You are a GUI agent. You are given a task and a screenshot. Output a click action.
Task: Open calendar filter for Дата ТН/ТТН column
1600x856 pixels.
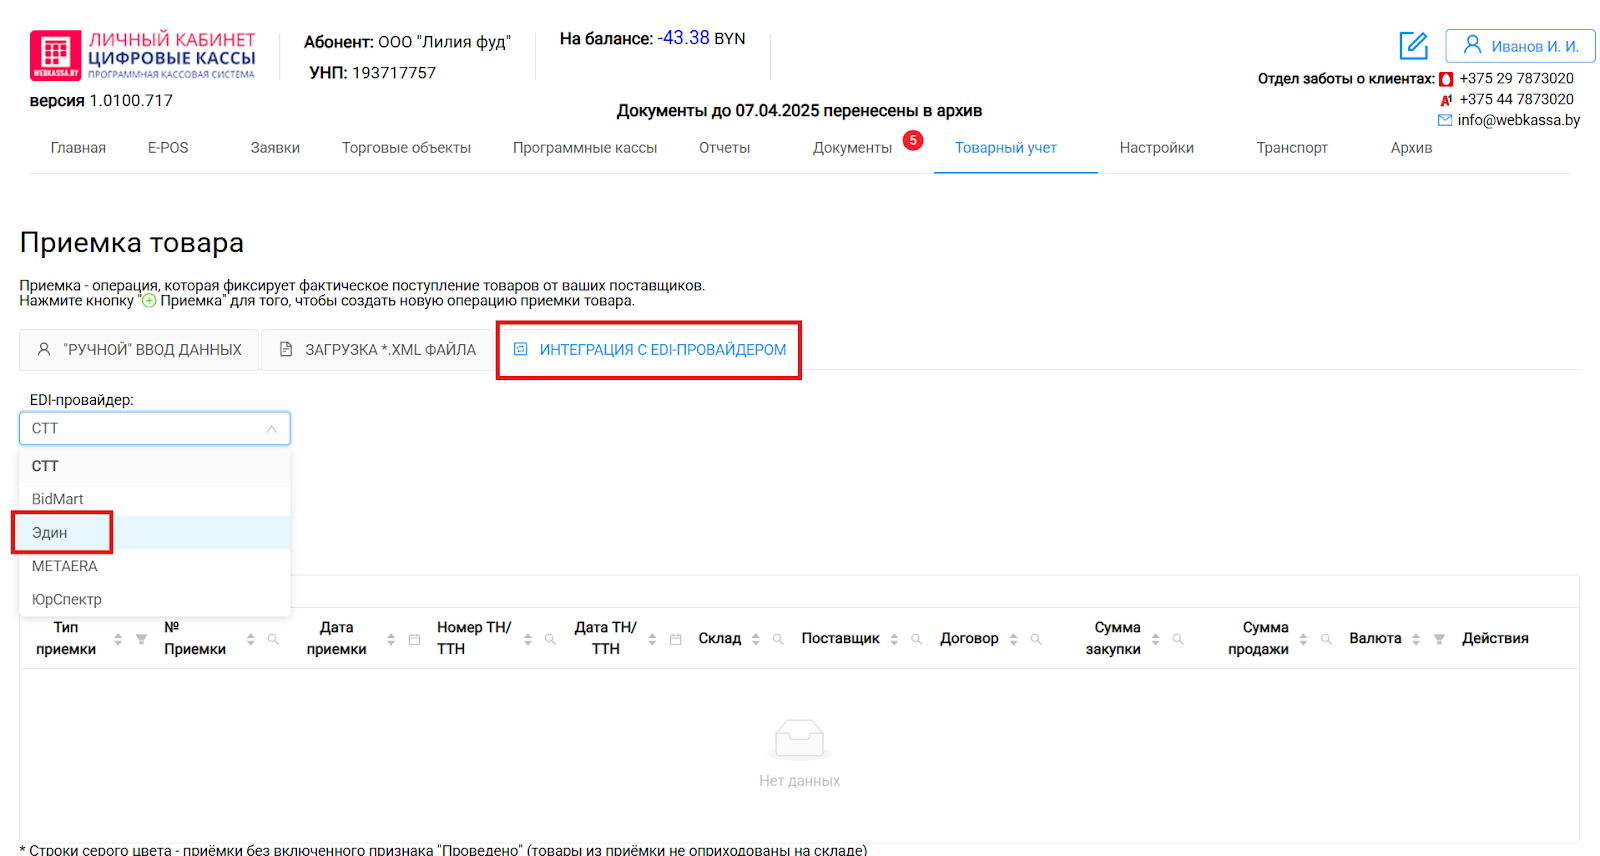point(675,639)
